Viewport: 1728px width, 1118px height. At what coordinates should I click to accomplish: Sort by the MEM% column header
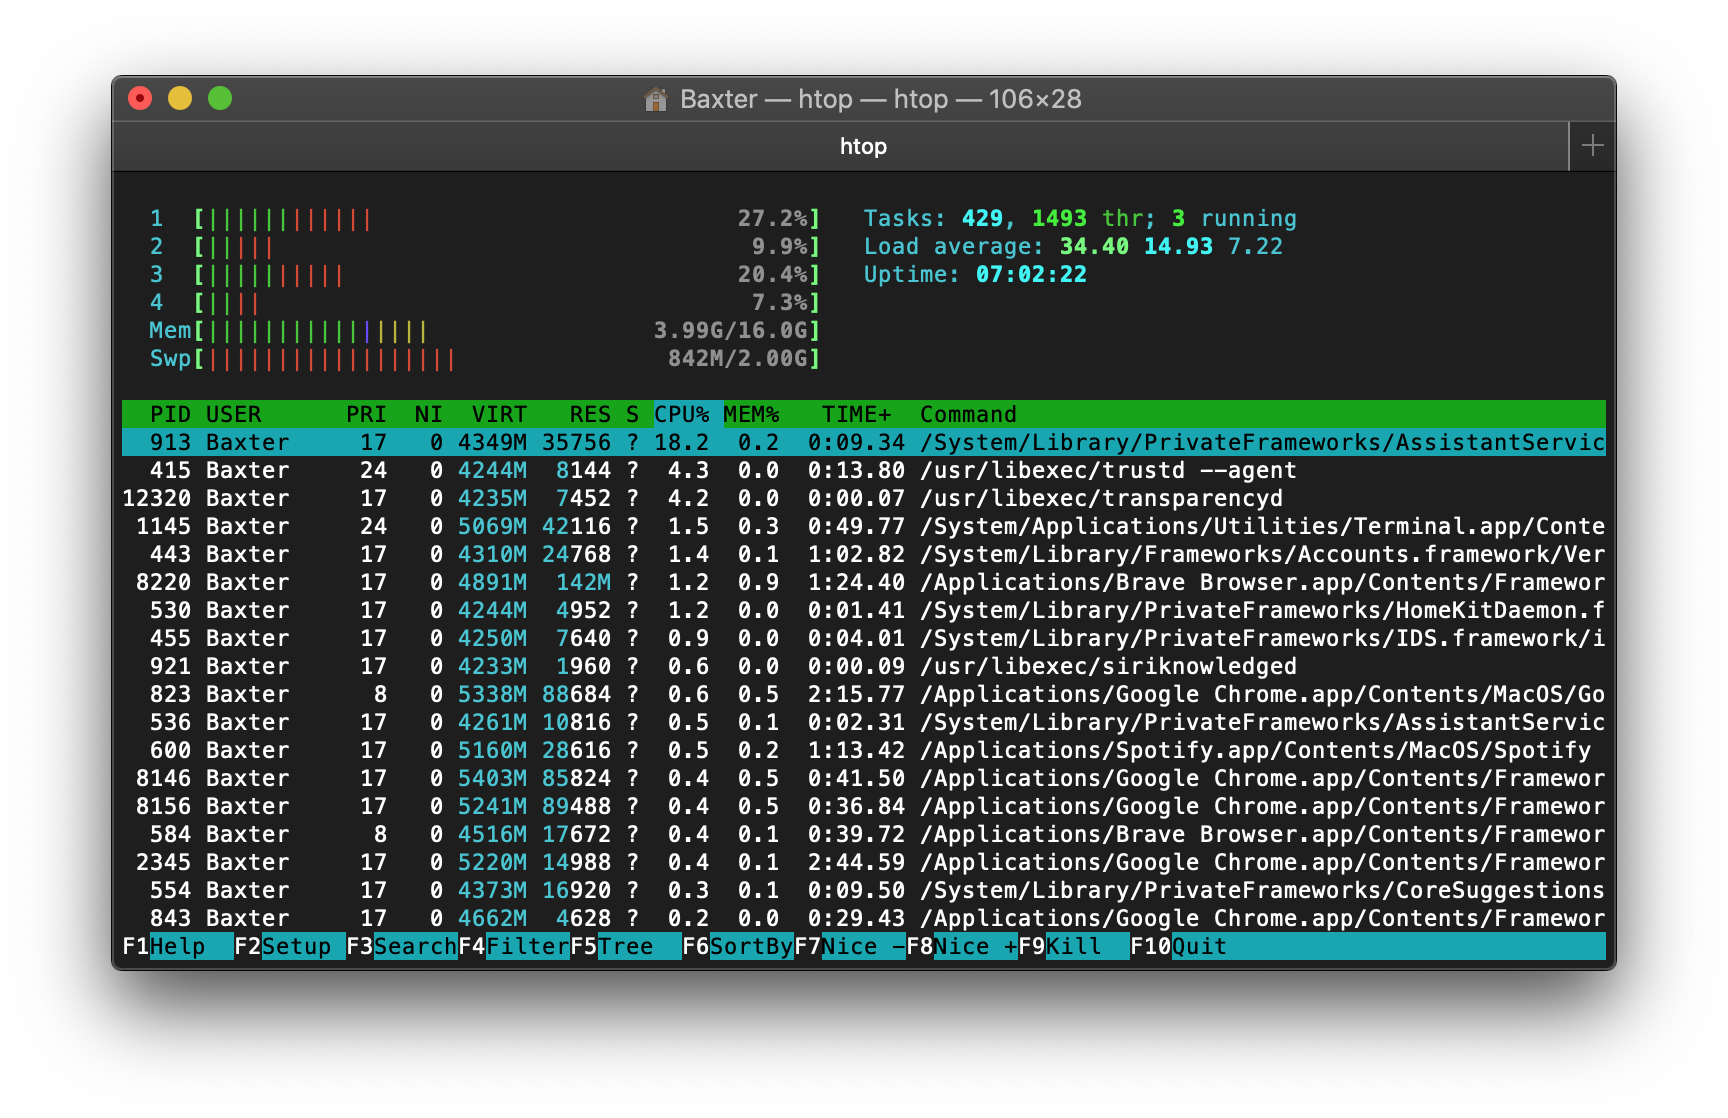click(751, 414)
